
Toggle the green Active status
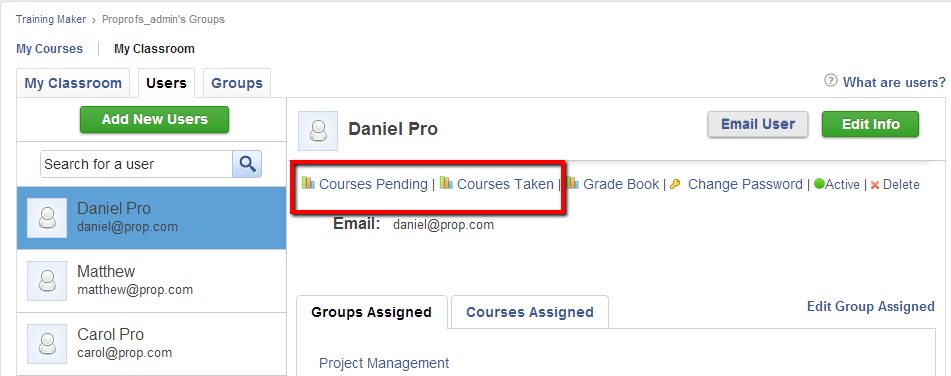click(x=836, y=184)
